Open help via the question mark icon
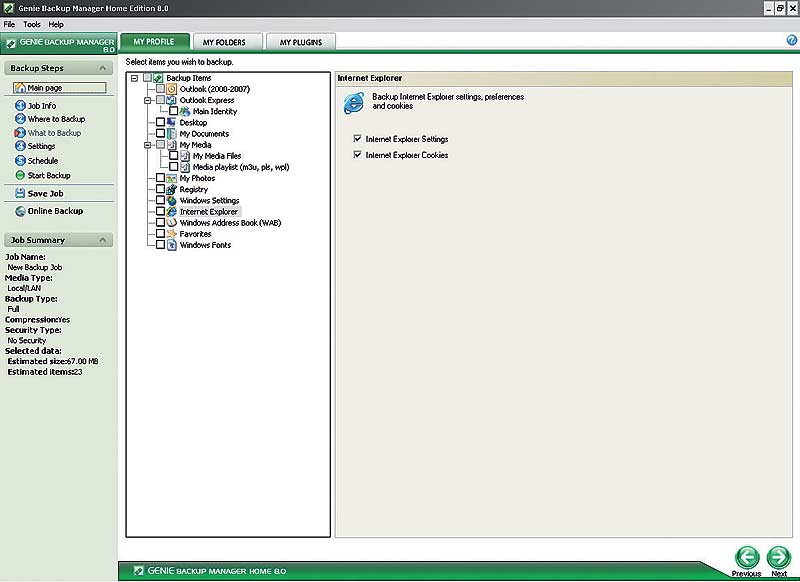 [x=792, y=40]
